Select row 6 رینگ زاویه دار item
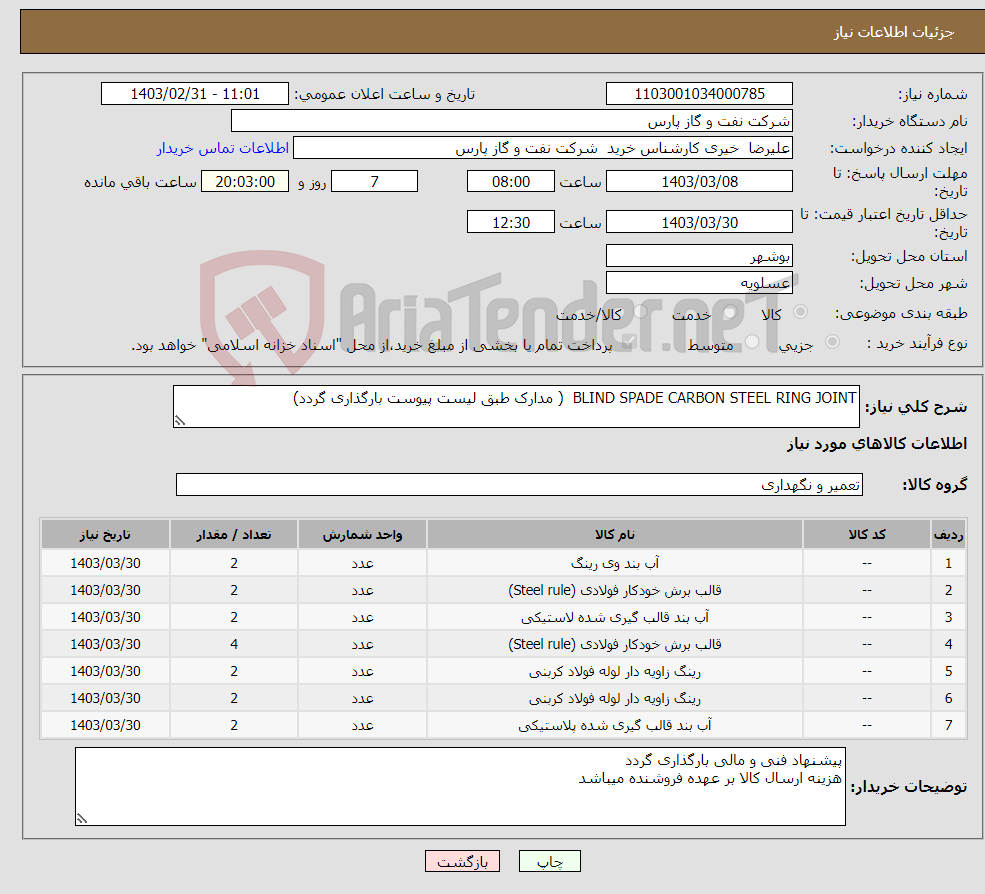The height and width of the screenshot is (894, 985). coord(615,699)
